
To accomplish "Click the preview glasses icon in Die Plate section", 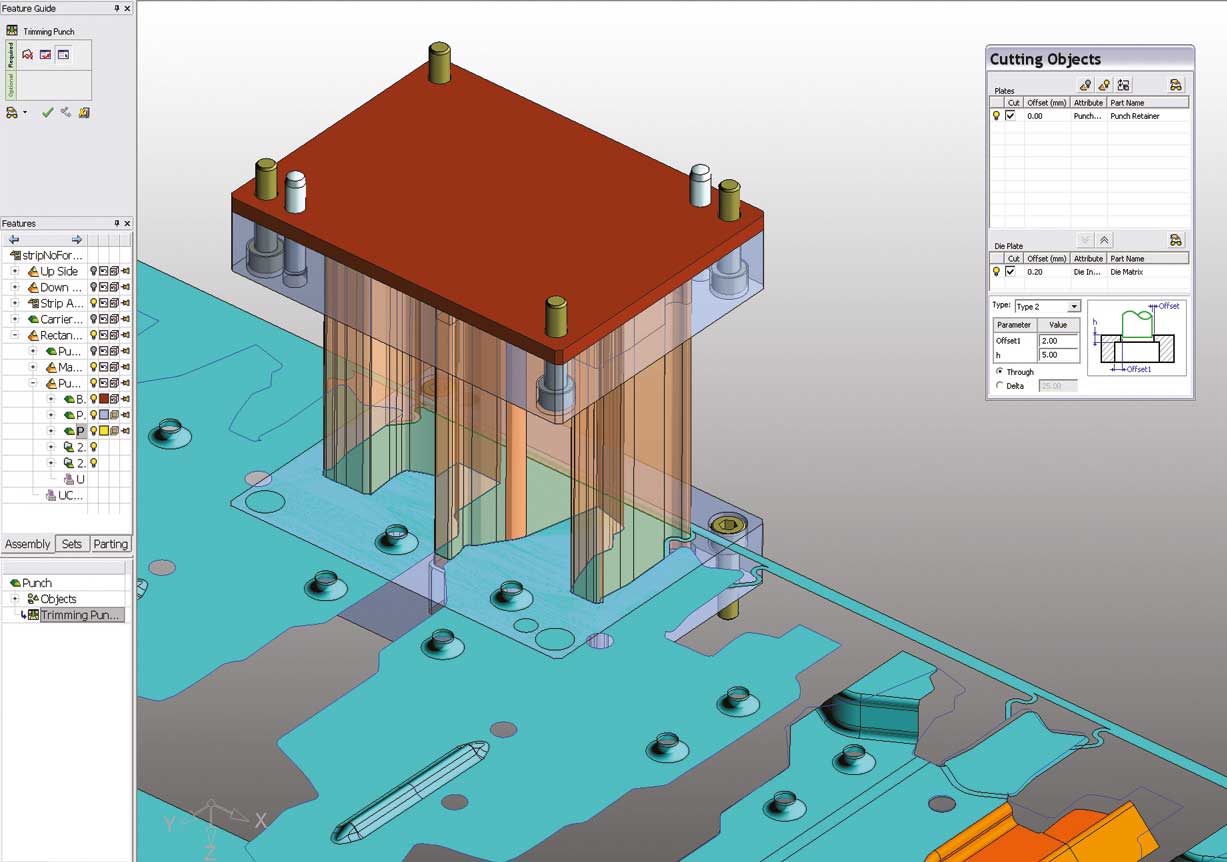I will point(1175,240).
